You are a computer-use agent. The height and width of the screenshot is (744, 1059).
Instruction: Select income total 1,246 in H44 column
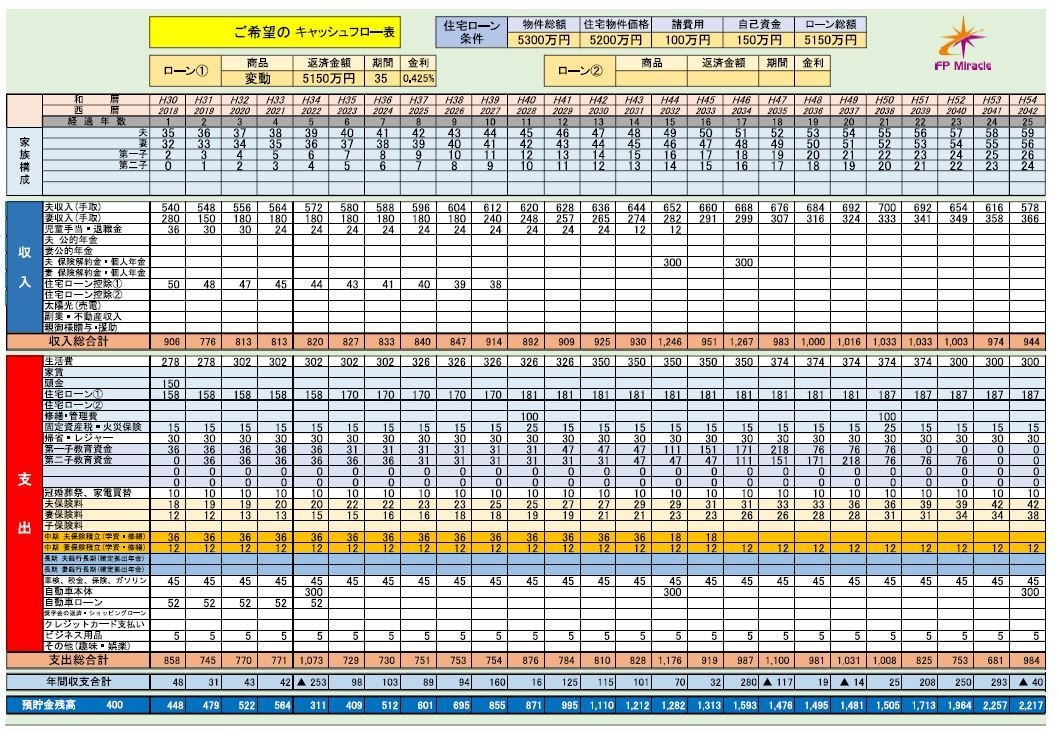(669, 342)
